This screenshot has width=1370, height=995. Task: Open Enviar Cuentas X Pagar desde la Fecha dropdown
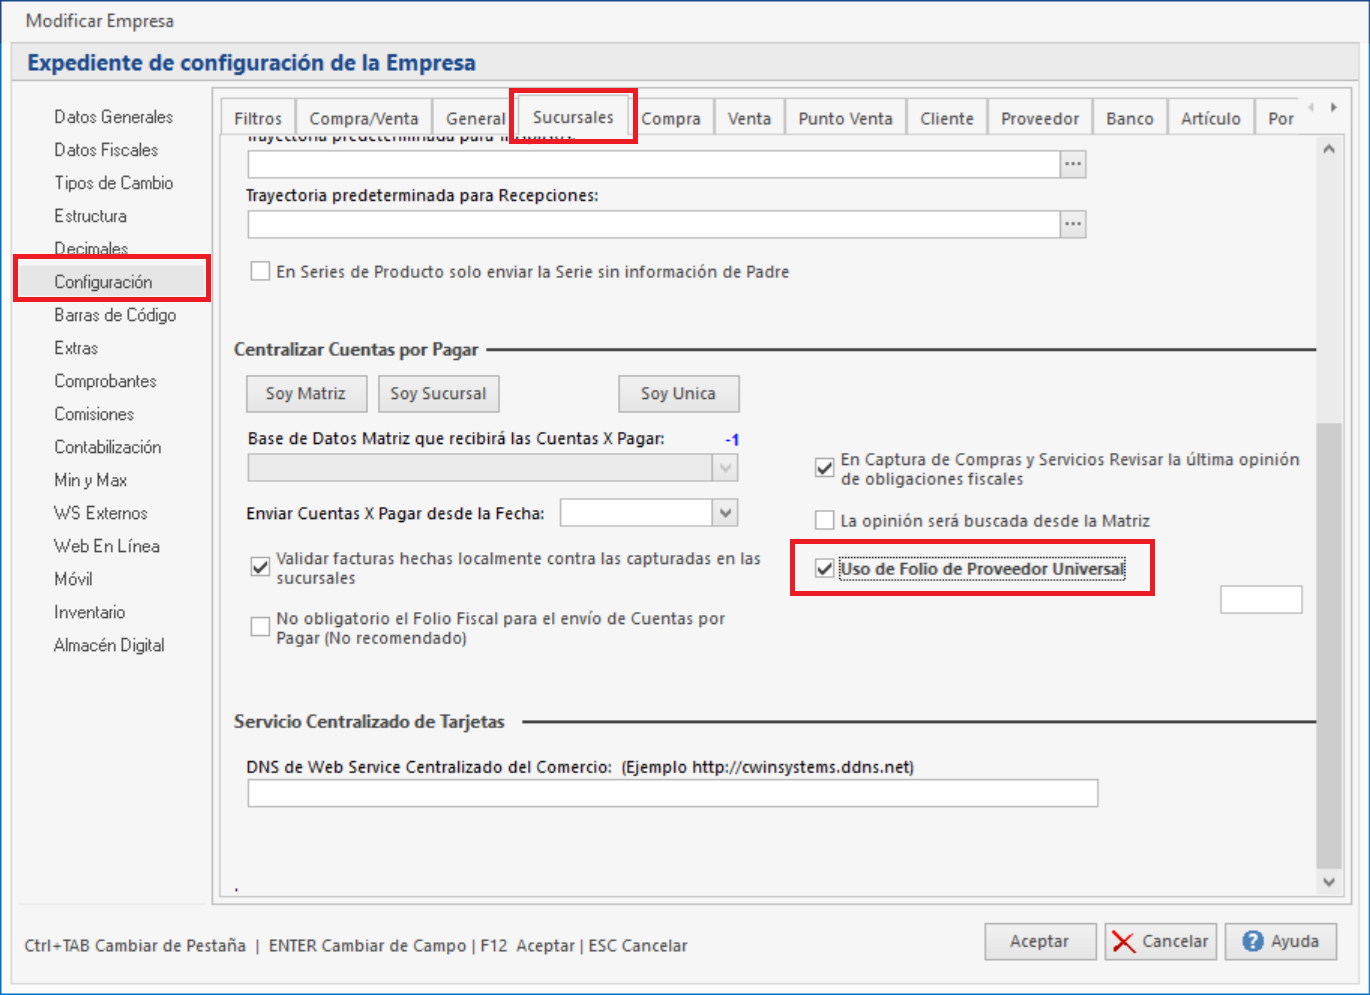(726, 513)
